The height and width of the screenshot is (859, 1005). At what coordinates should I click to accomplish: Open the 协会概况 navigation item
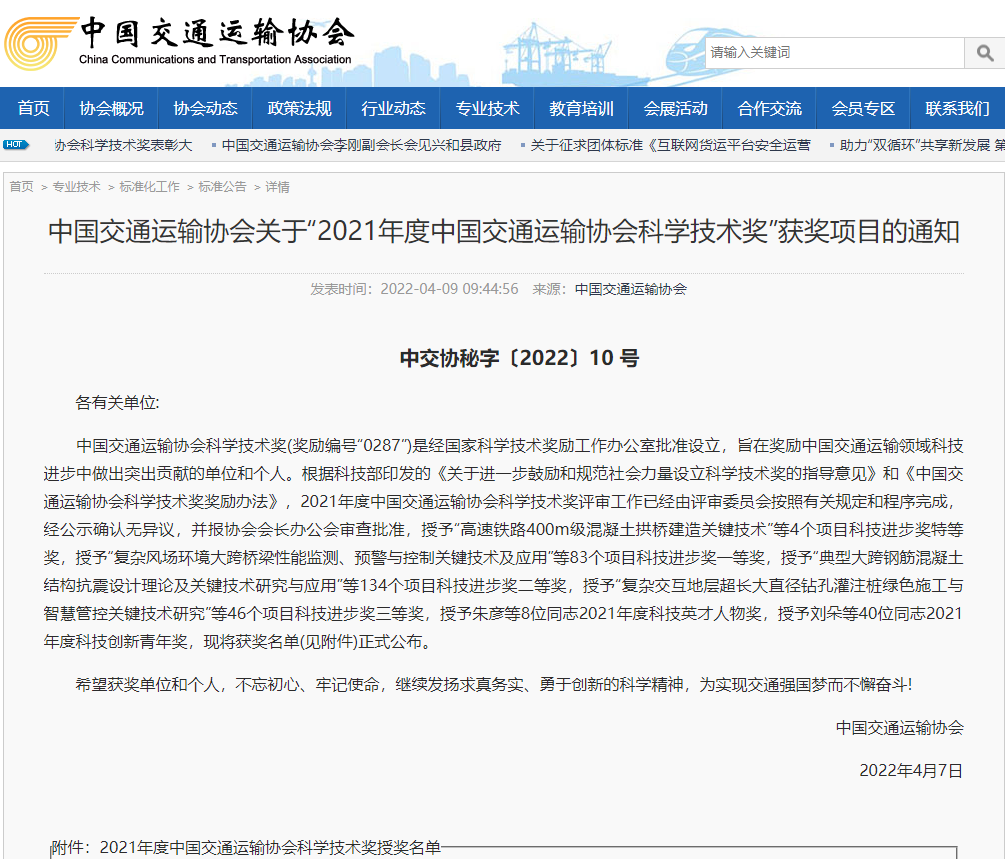(112, 108)
